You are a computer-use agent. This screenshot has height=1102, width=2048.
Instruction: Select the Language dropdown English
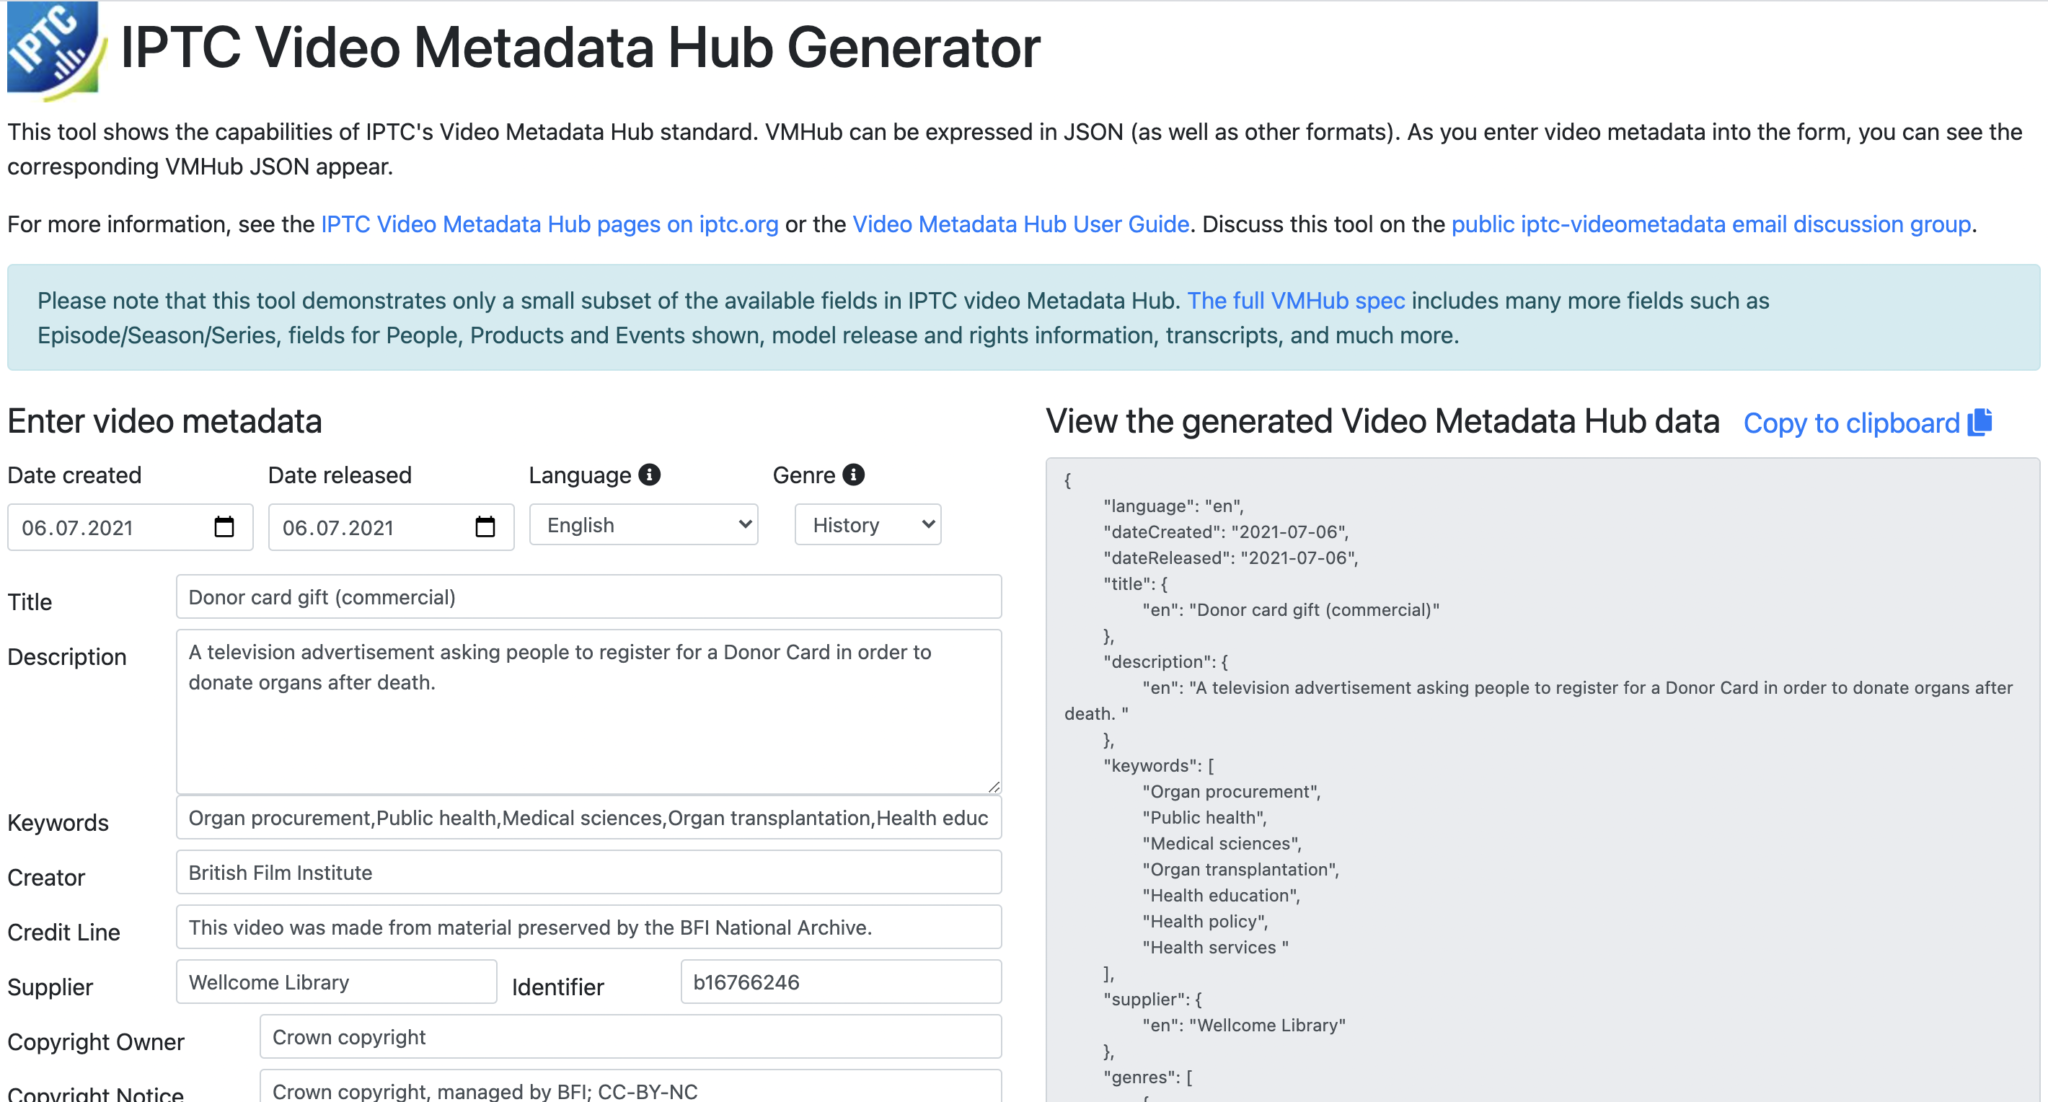point(638,525)
